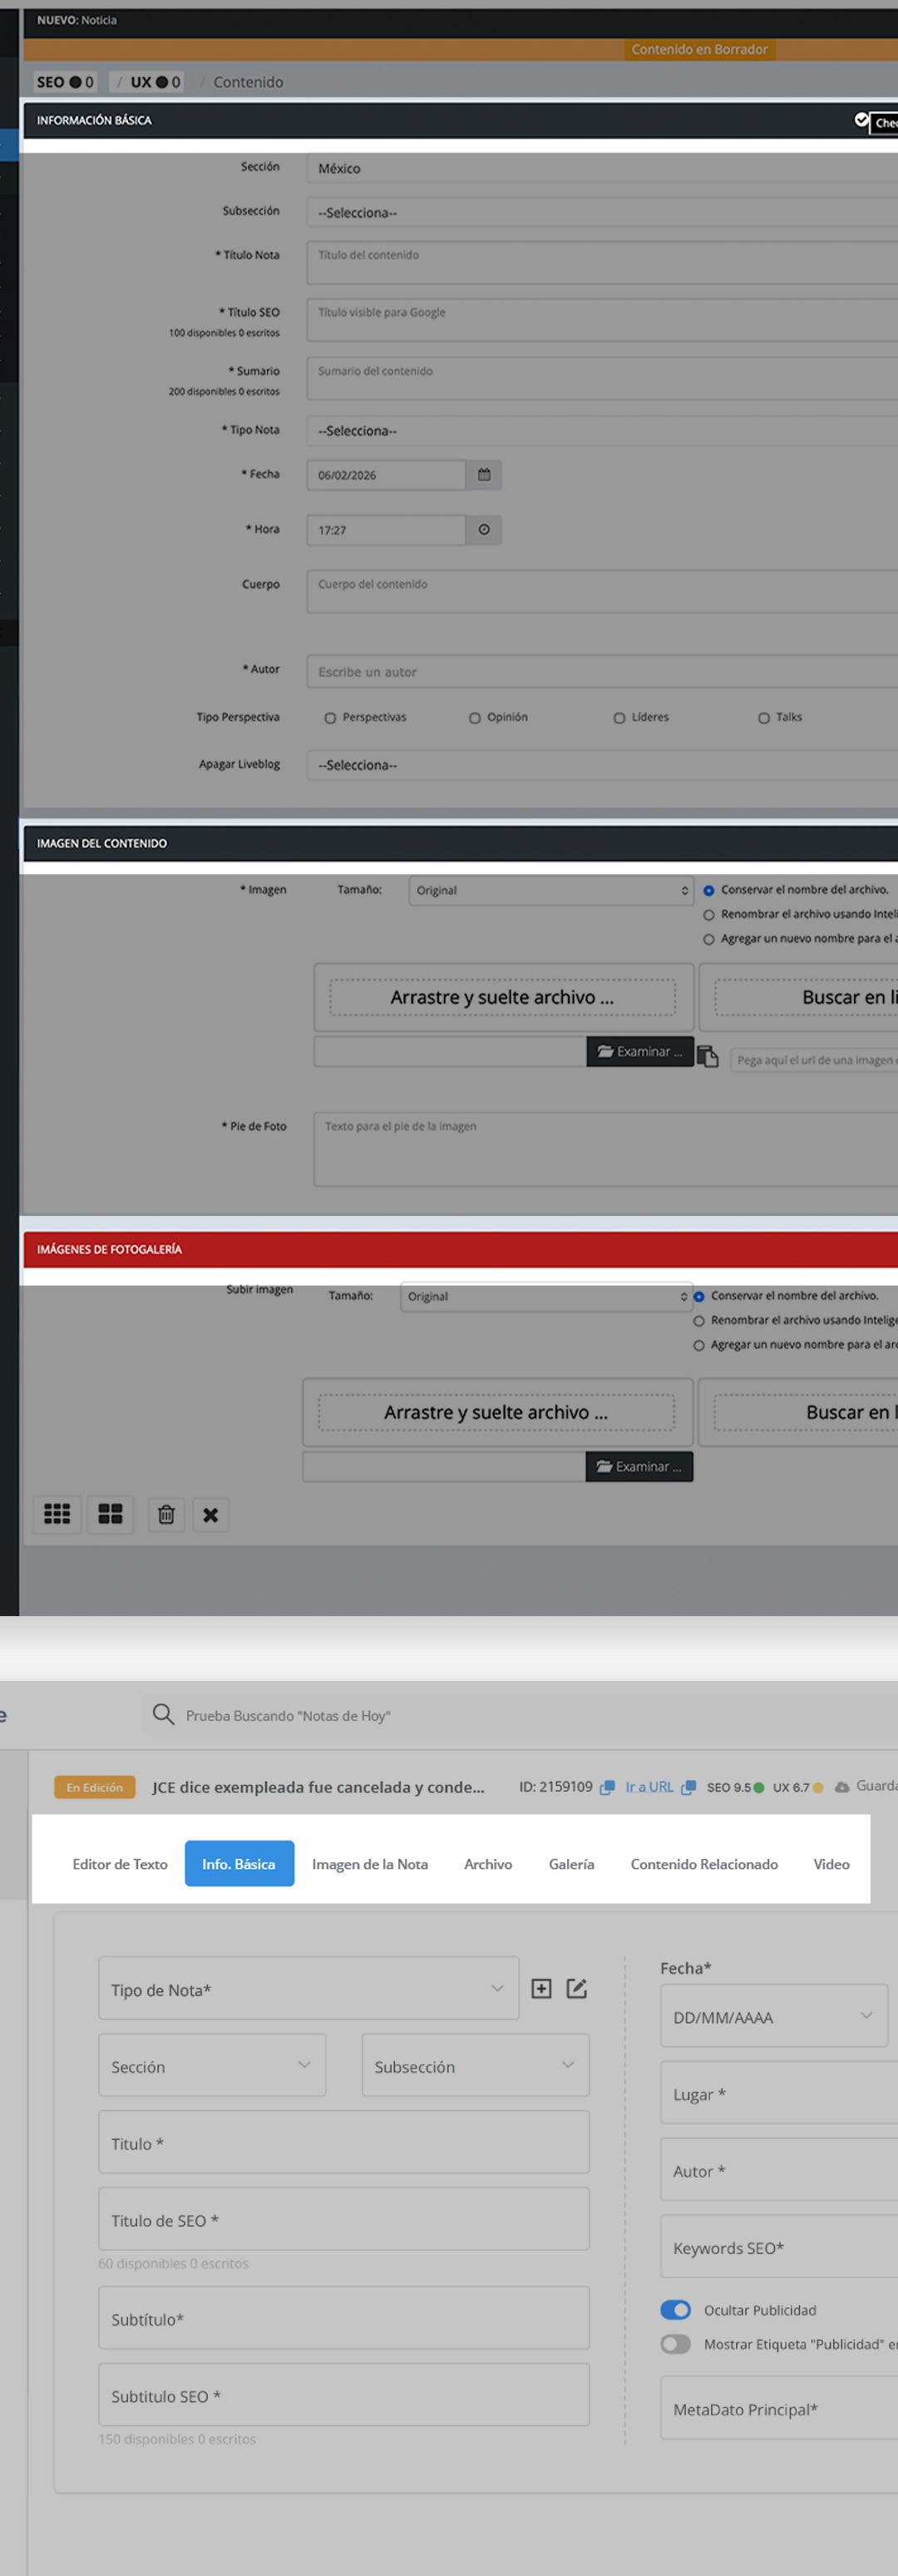
Task: Click the SEO 9.5 score indicator
Action: pyautogui.click(x=735, y=1787)
